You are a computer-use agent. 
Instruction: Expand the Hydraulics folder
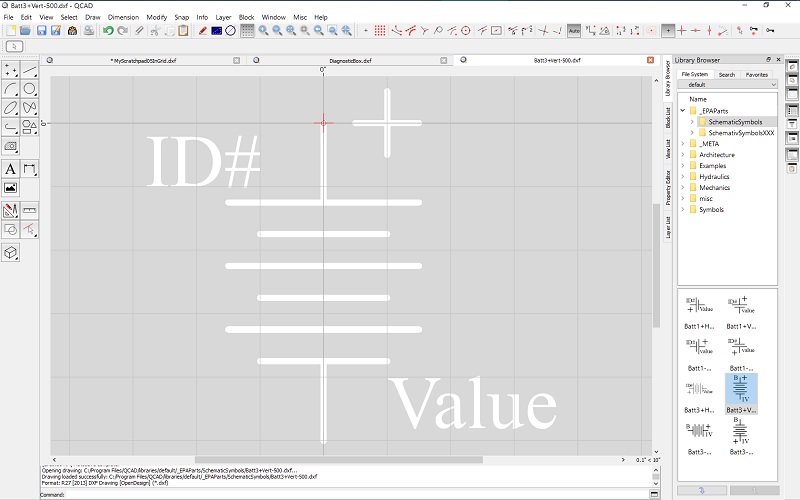683,177
